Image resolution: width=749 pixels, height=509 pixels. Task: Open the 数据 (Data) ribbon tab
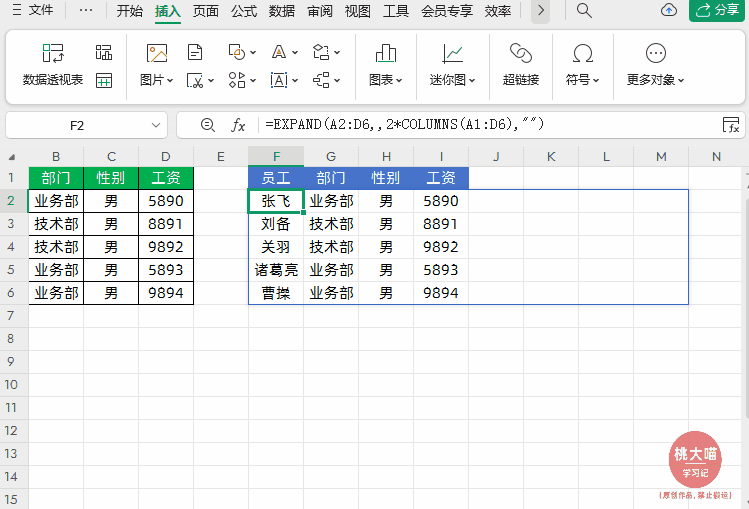click(x=282, y=11)
